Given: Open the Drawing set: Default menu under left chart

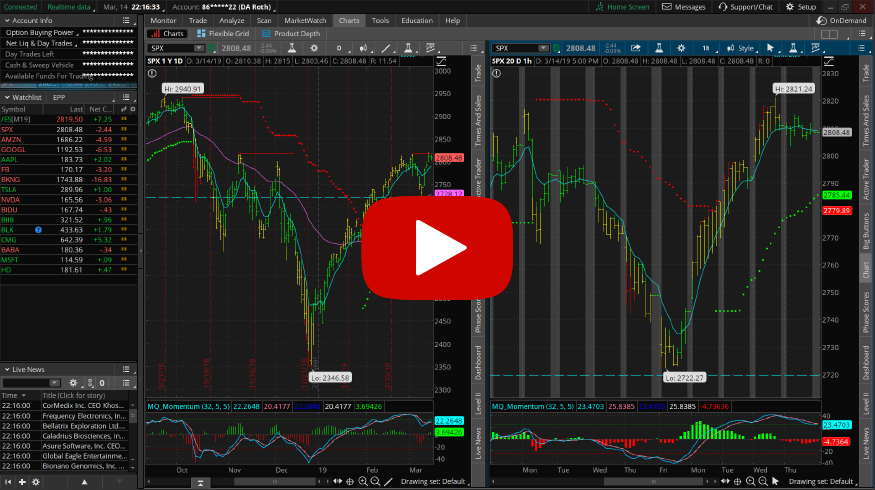Looking at the screenshot, I should point(433,481).
